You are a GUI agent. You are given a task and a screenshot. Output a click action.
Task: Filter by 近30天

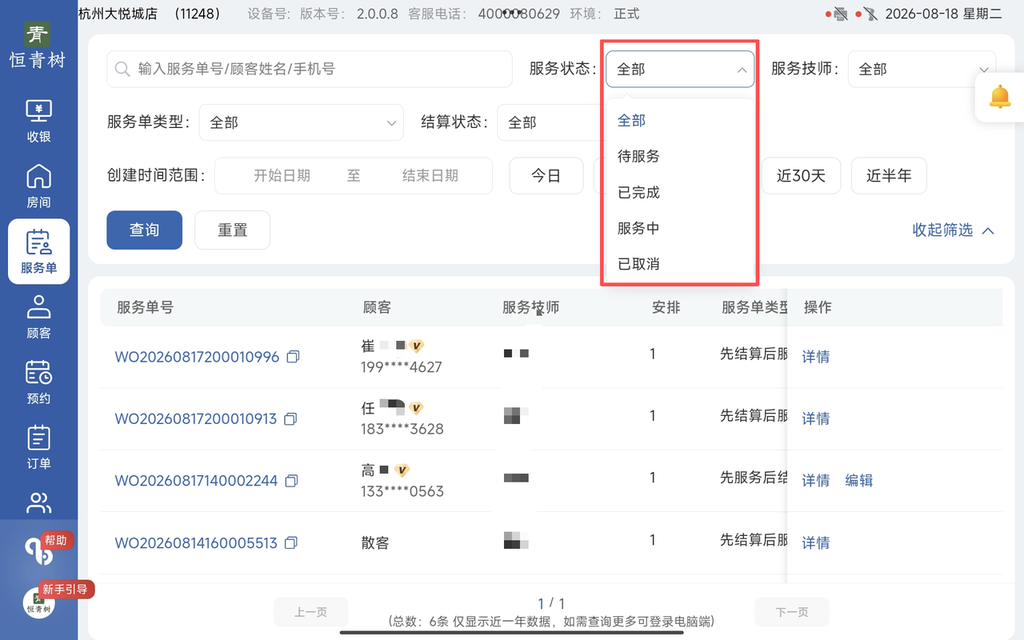tap(801, 176)
